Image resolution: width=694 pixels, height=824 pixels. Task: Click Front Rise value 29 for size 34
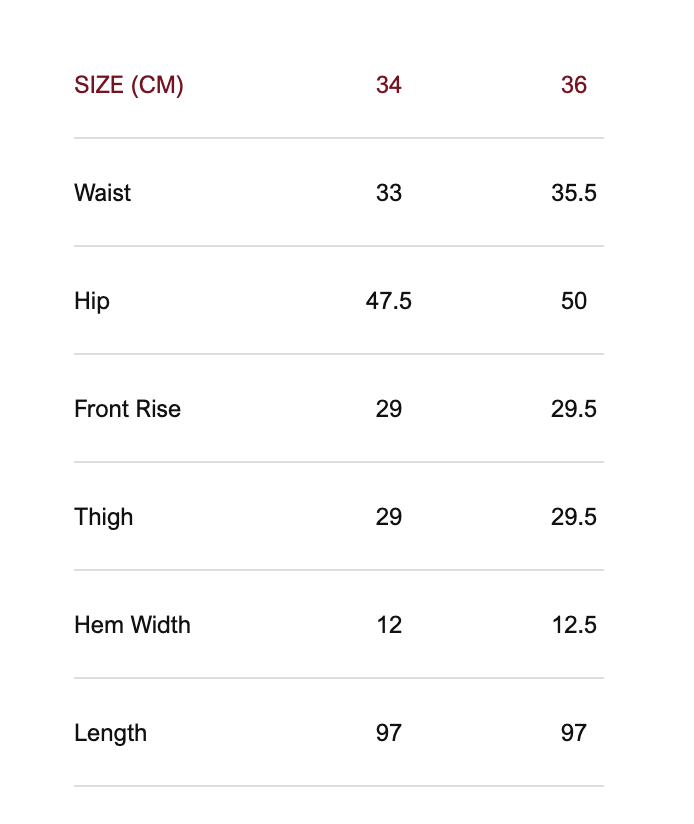[389, 409]
